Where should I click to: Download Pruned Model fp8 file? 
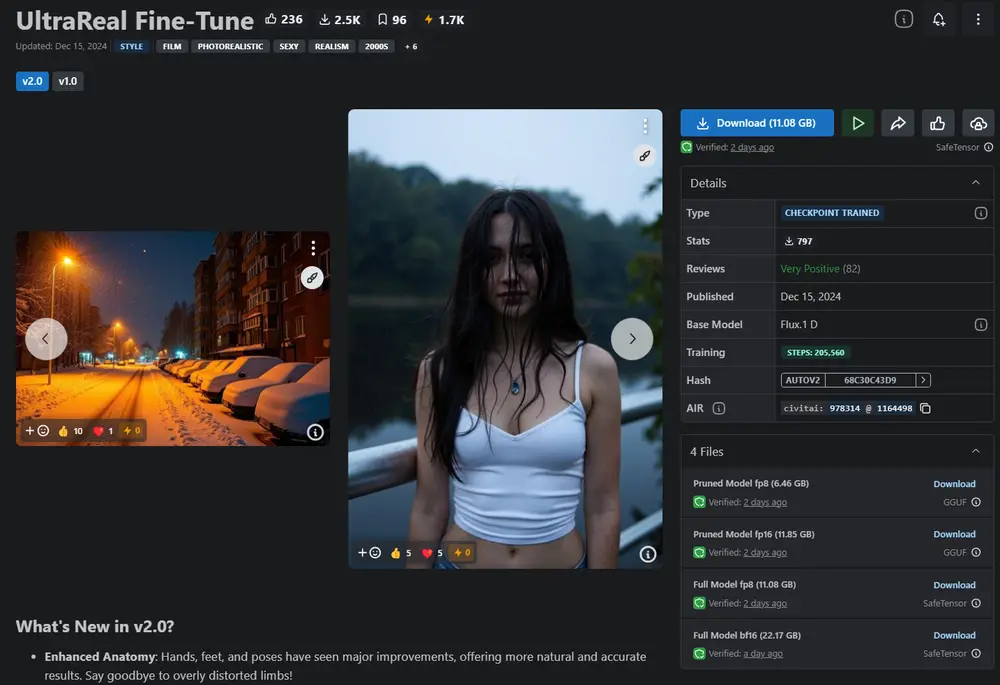pos(954,484)
